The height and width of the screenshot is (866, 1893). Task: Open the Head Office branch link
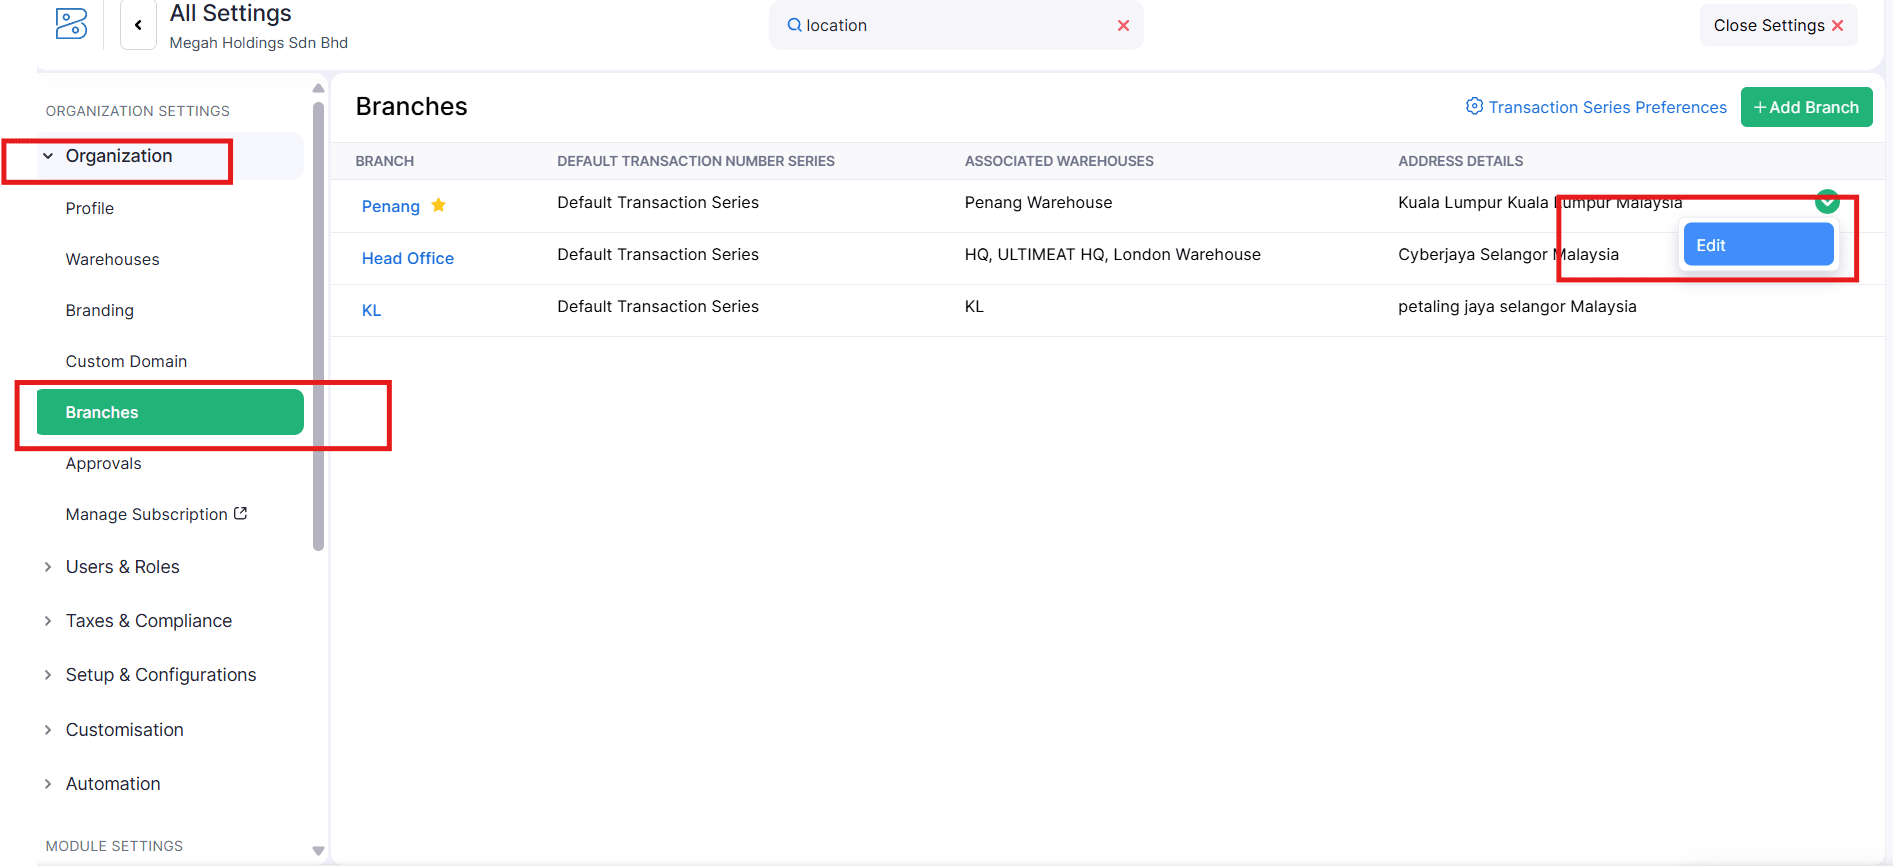click(407, 258)
